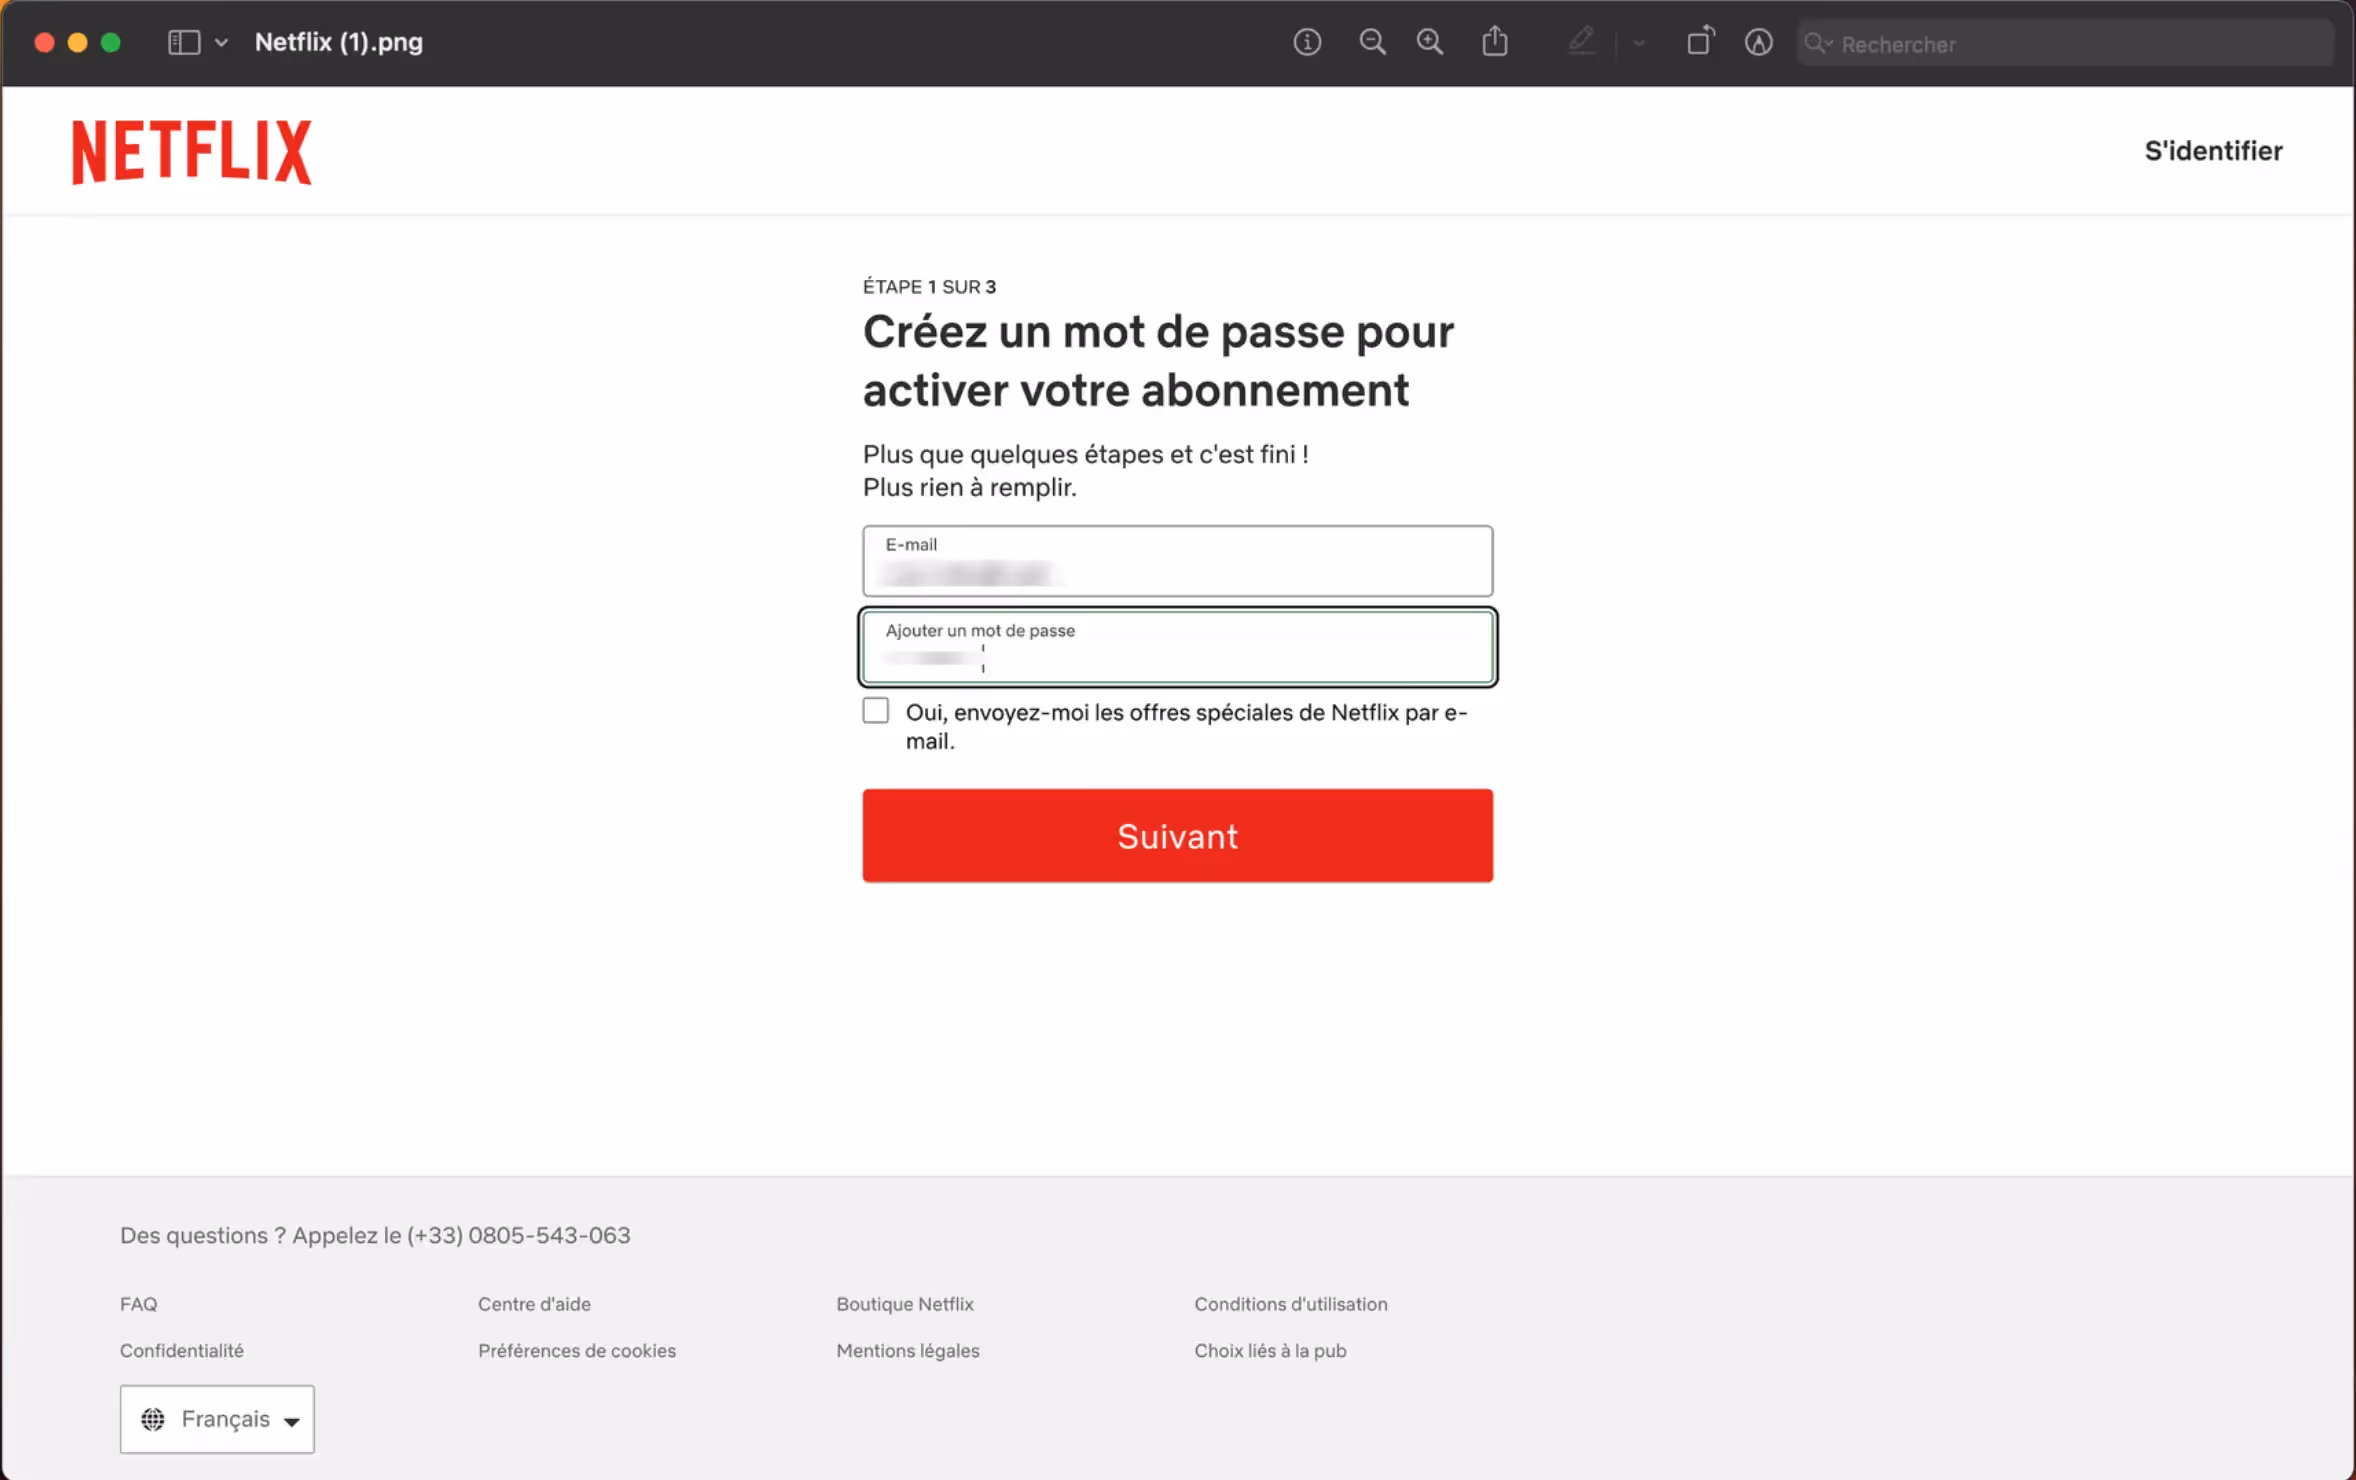Focus the Ajouter un mot de passe field
Screen dimensions: 2356x1480
pyautogui.click(x=1178, y=647)
